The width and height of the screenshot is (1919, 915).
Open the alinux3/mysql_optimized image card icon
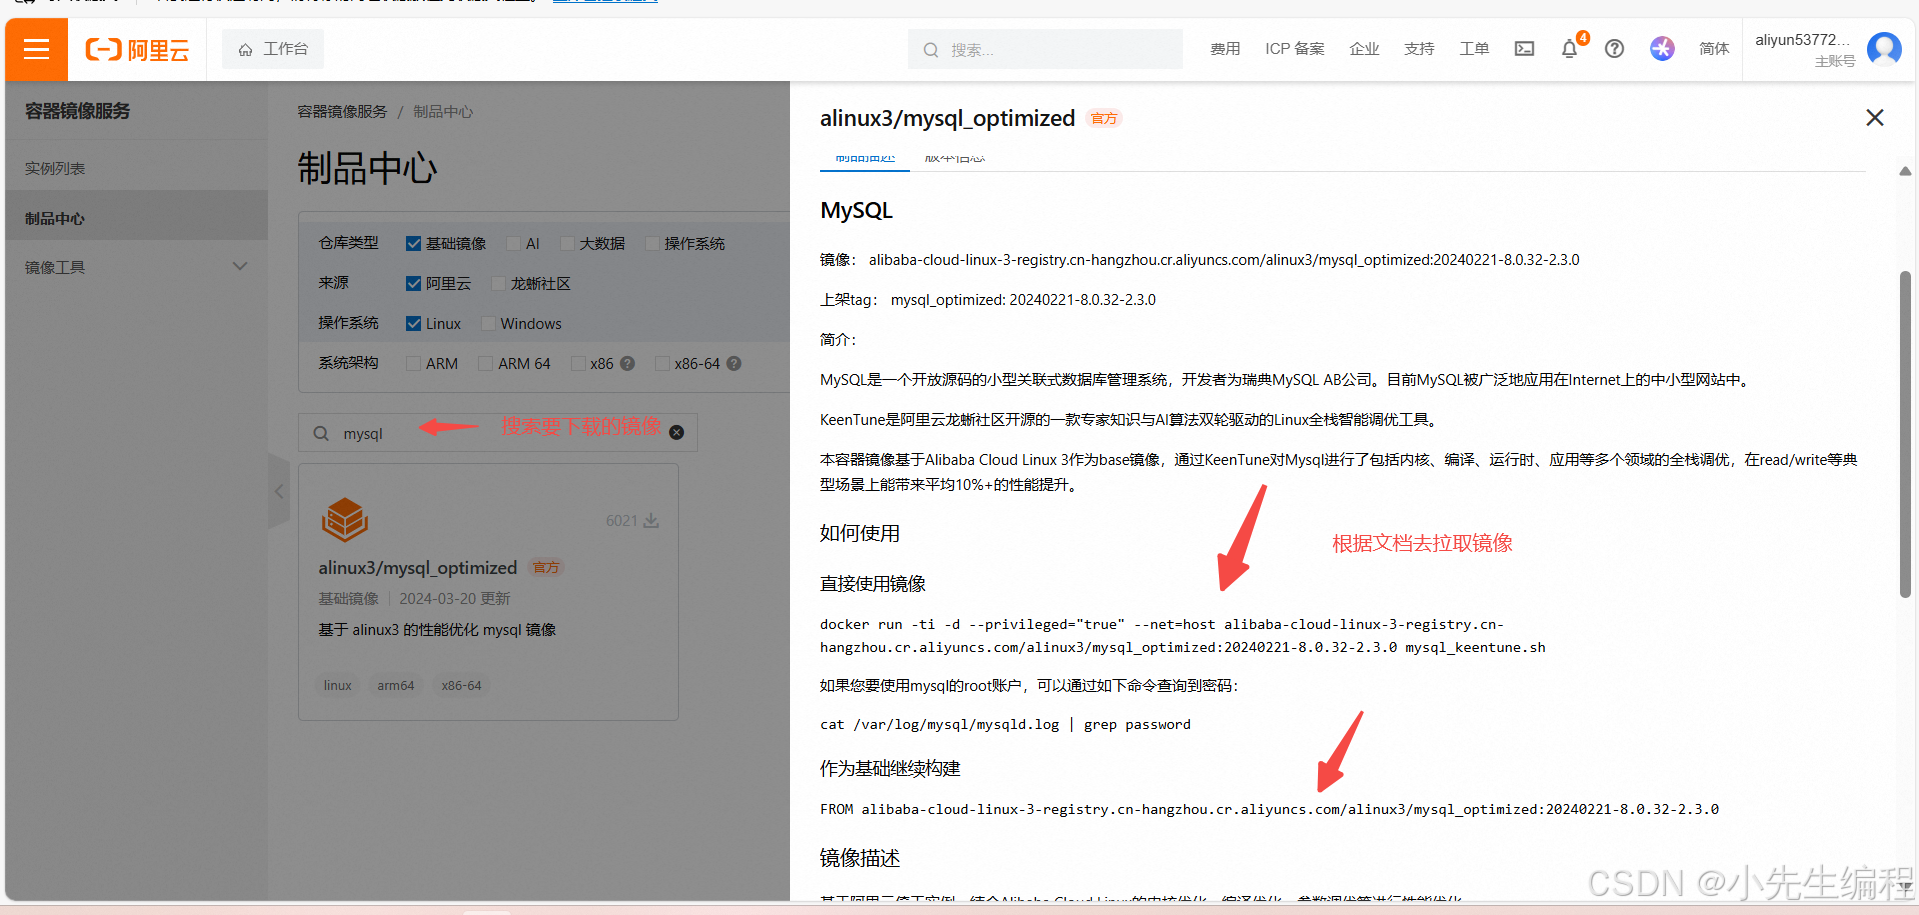pyautogui.click(x=345, y=520)
